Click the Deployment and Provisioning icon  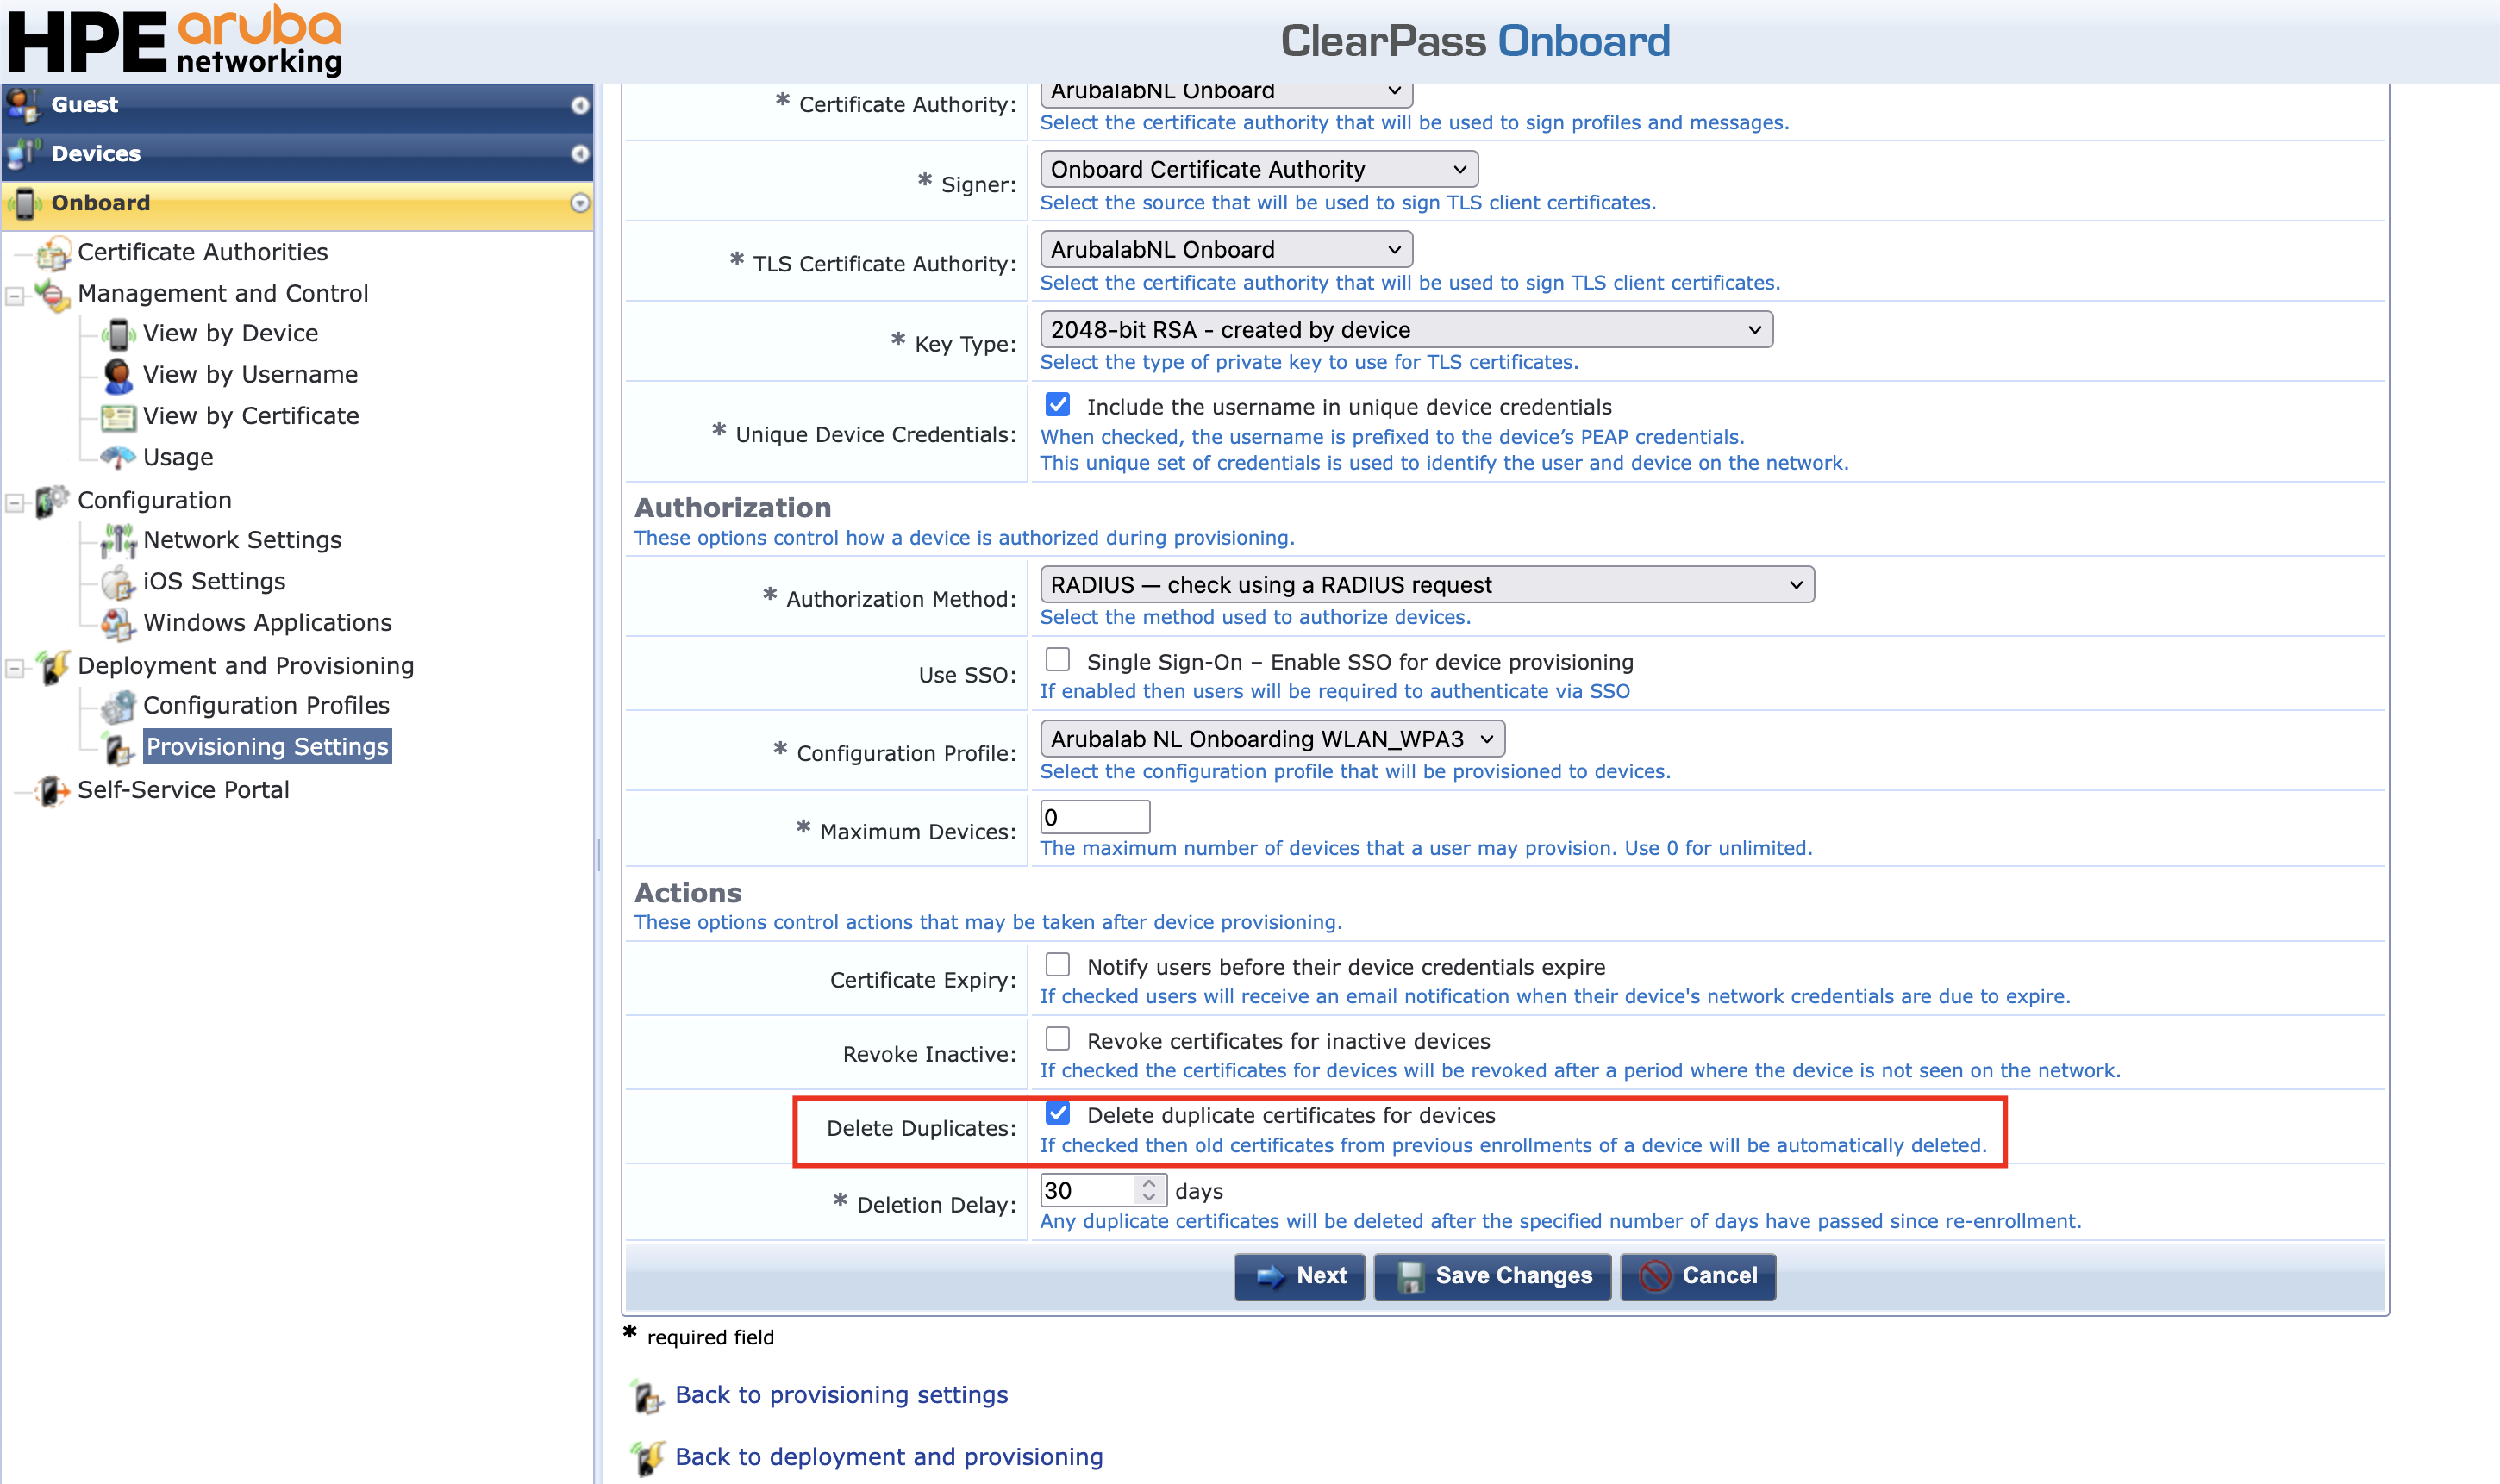(54, 666)
